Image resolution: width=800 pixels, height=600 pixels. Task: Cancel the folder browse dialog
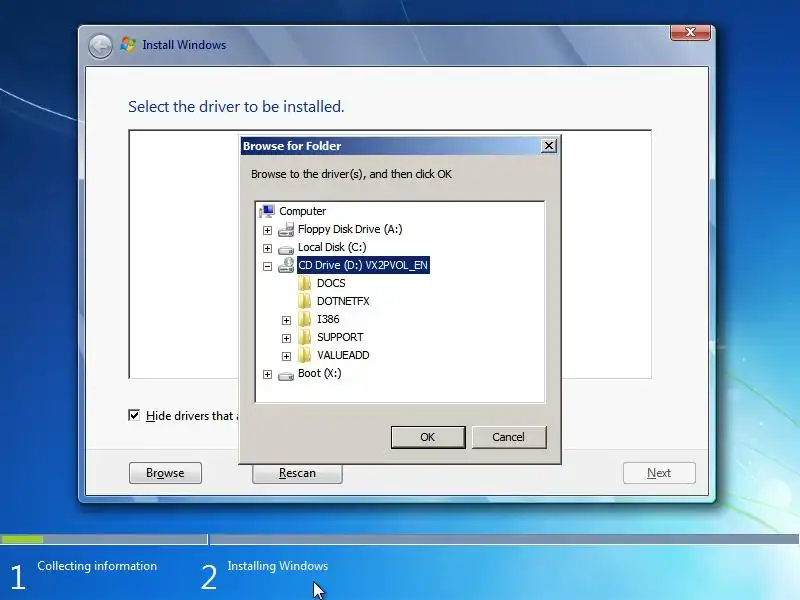(509, 437)
